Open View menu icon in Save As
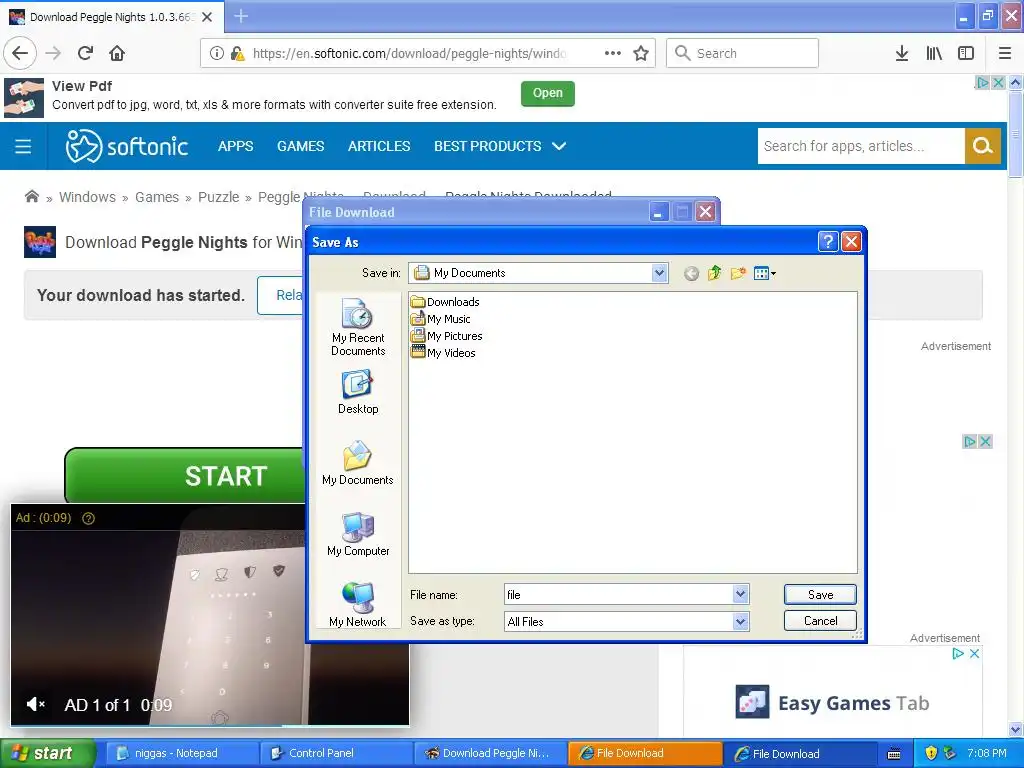 pos(765,273)
